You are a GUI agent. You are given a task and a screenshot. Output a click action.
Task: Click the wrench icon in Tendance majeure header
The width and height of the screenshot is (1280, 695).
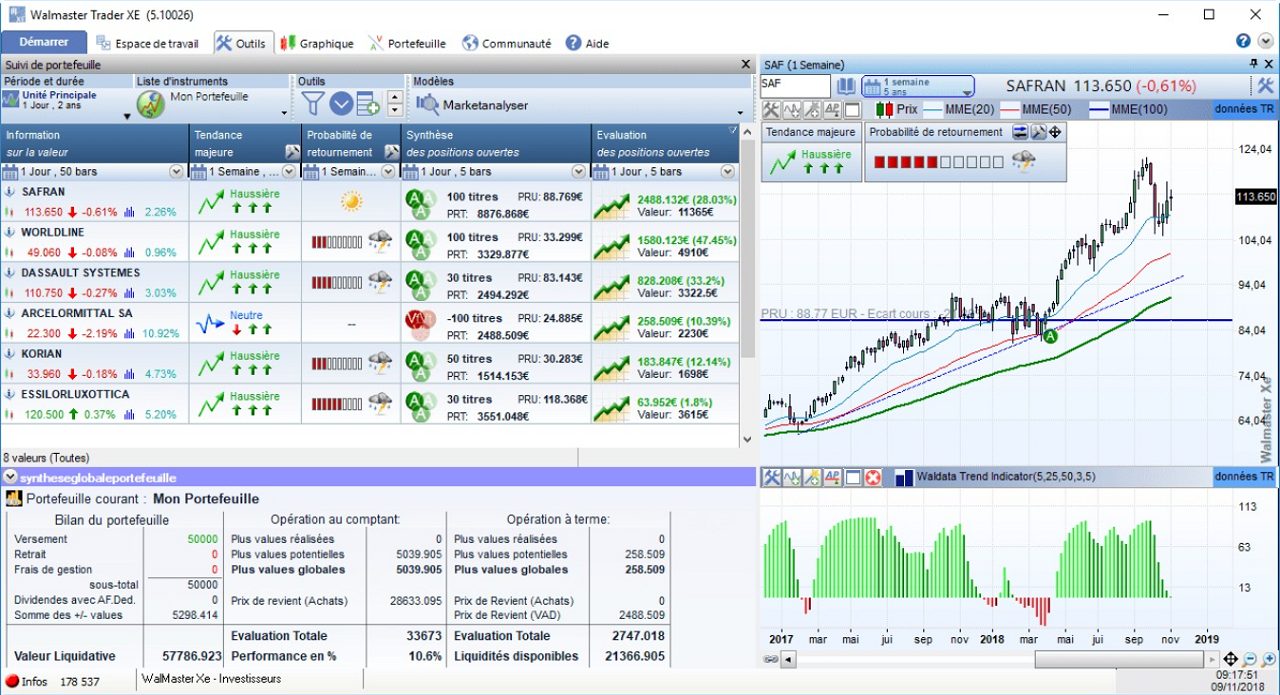coord(292,152)
